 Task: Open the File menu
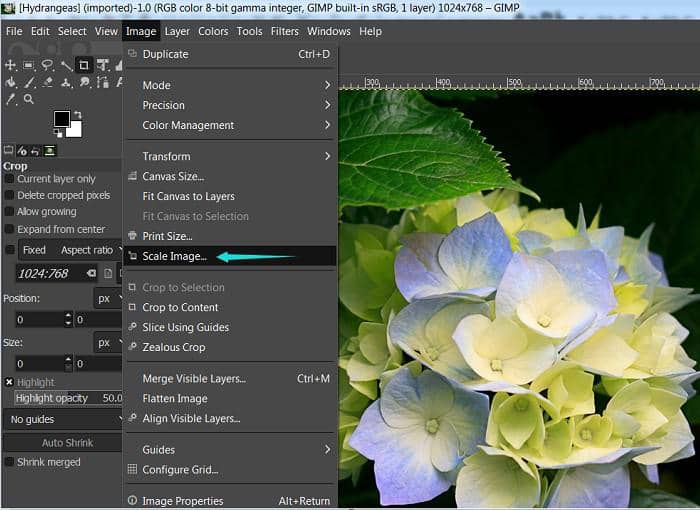14,31
